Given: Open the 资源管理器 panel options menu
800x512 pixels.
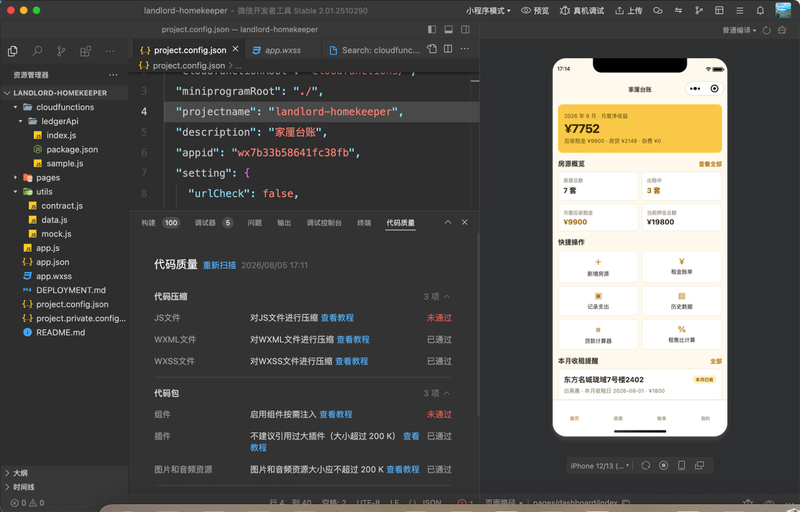Looking at the screenshot, I should coord(113,75).
